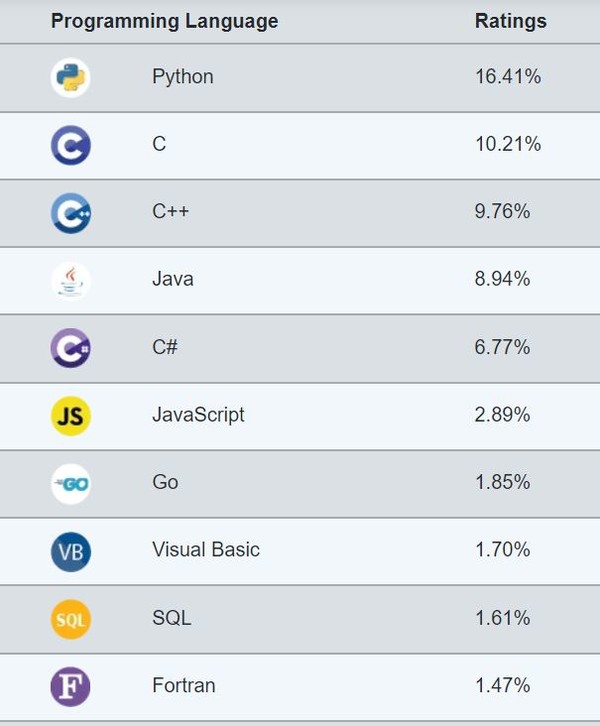The image size is (600, 726).
Task: Click the Ratings column header
Action: (x=510, y=21)
